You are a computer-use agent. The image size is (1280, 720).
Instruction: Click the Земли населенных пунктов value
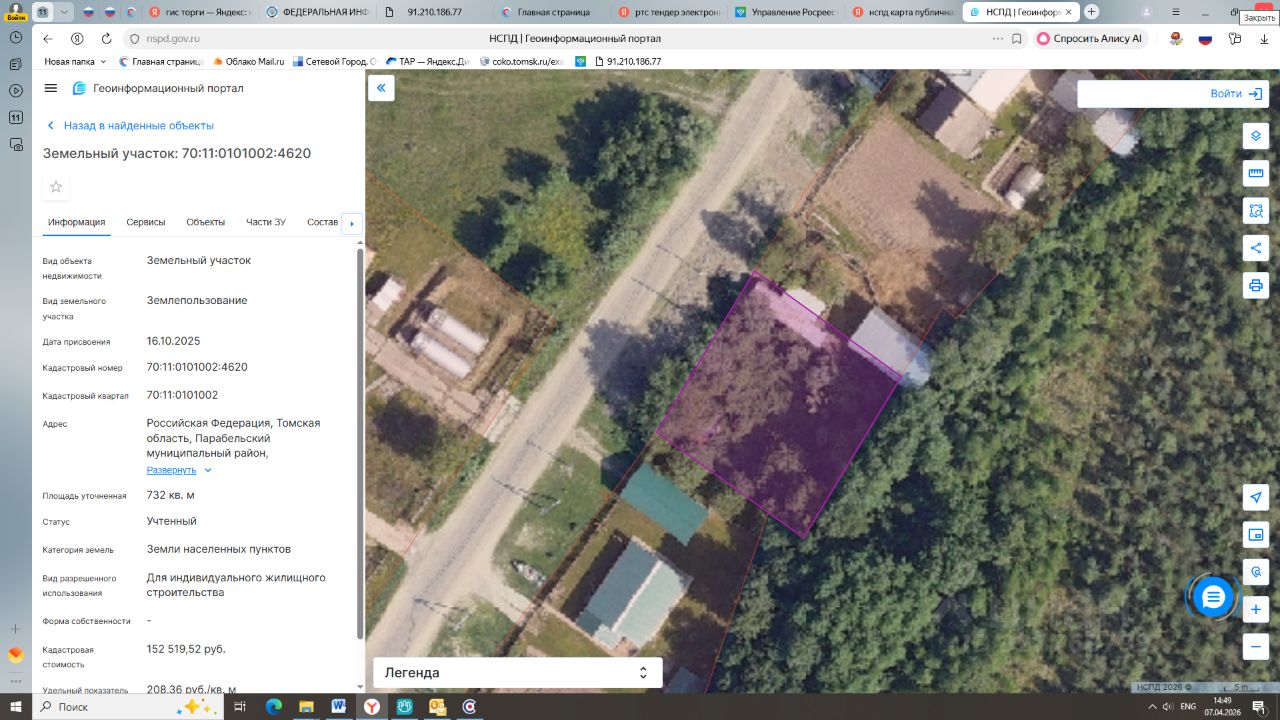(219, 549)
